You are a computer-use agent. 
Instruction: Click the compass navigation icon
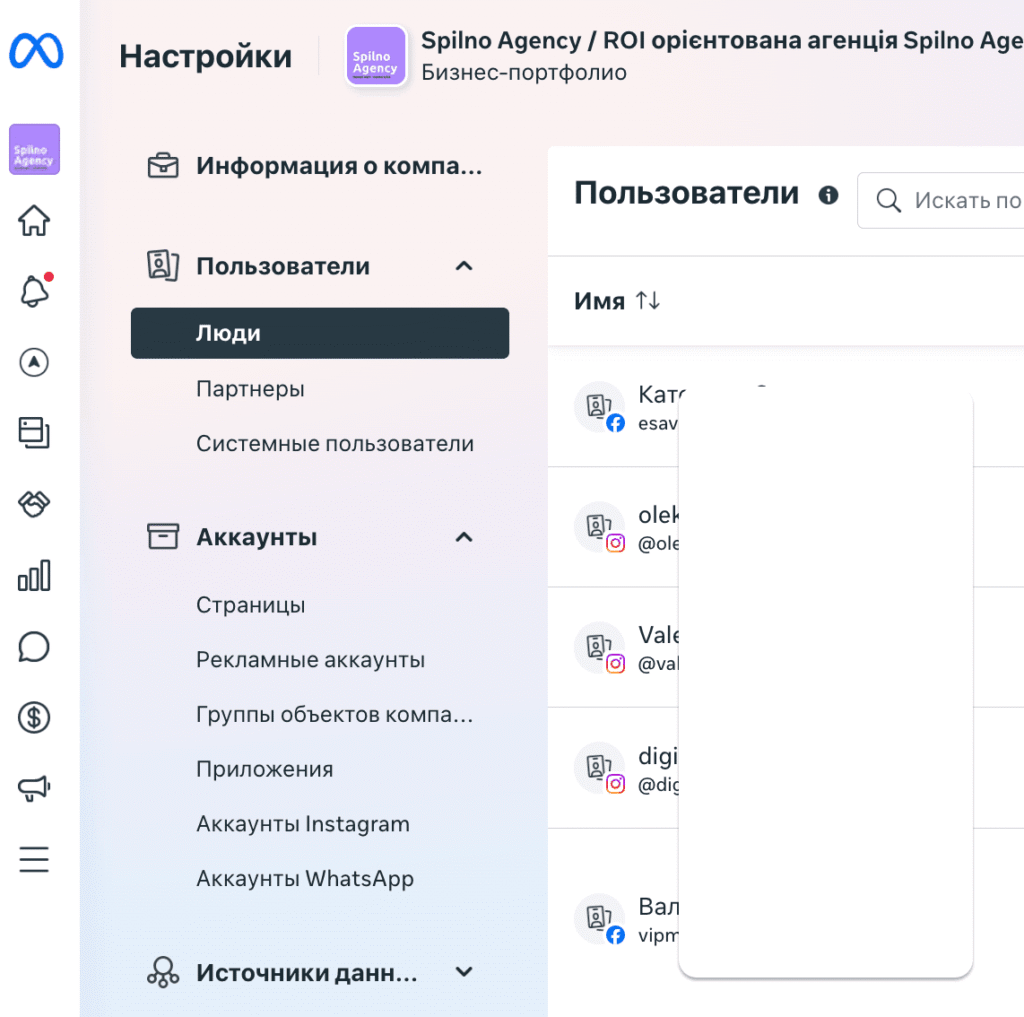tap(34, 363)
